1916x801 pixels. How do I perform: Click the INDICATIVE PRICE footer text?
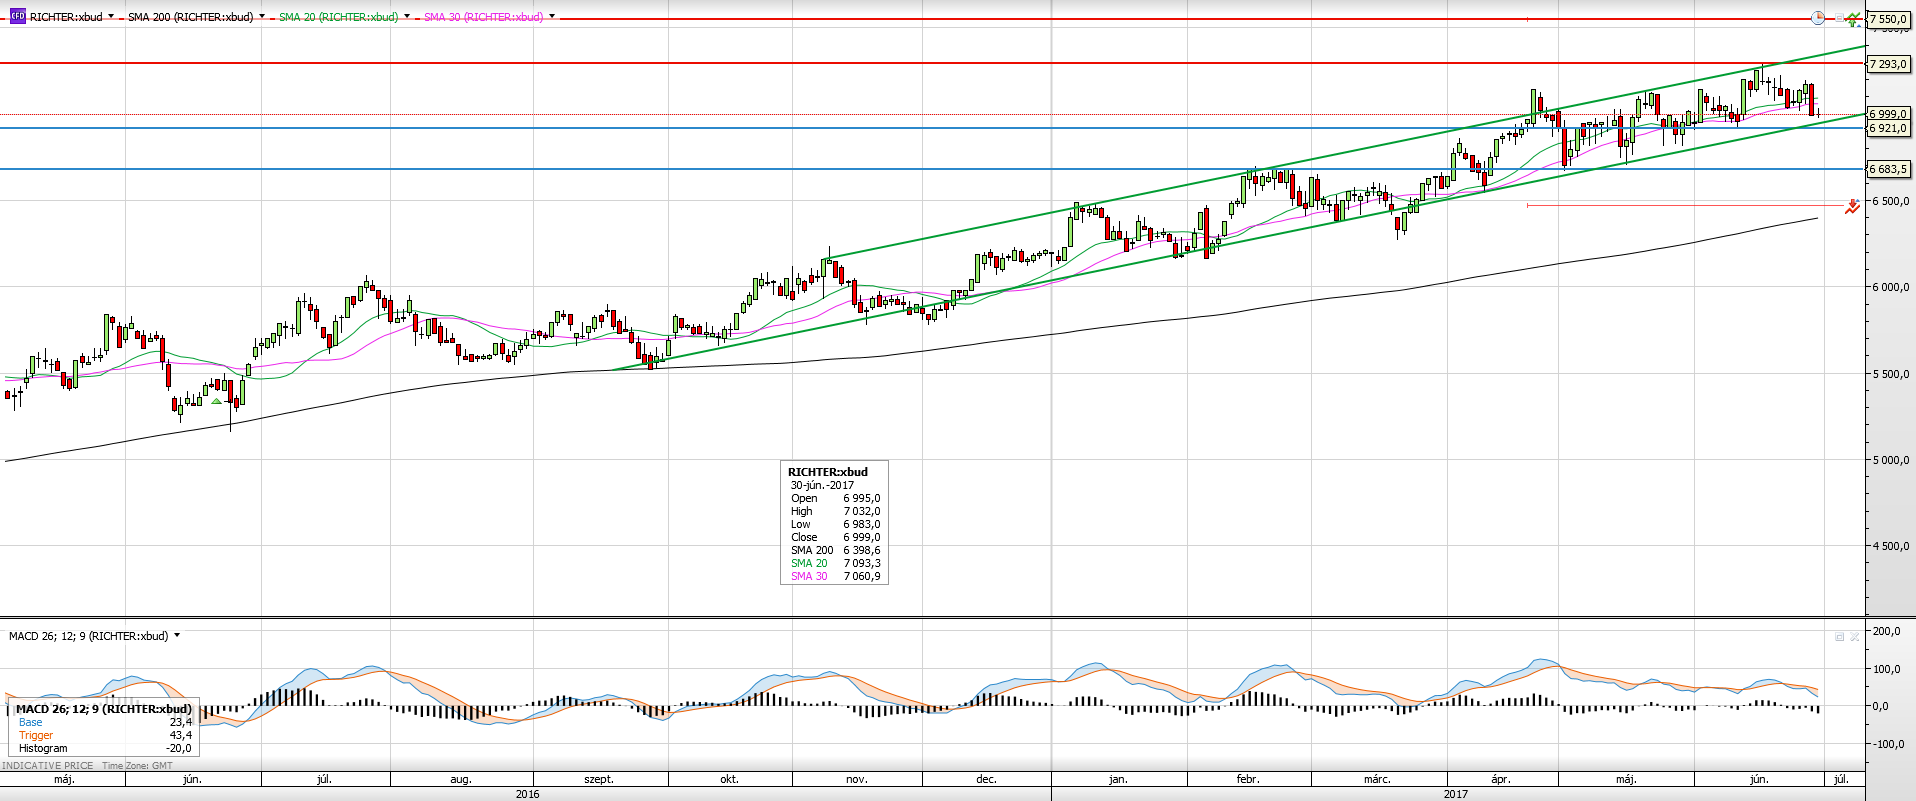click(x=48, y=766)
